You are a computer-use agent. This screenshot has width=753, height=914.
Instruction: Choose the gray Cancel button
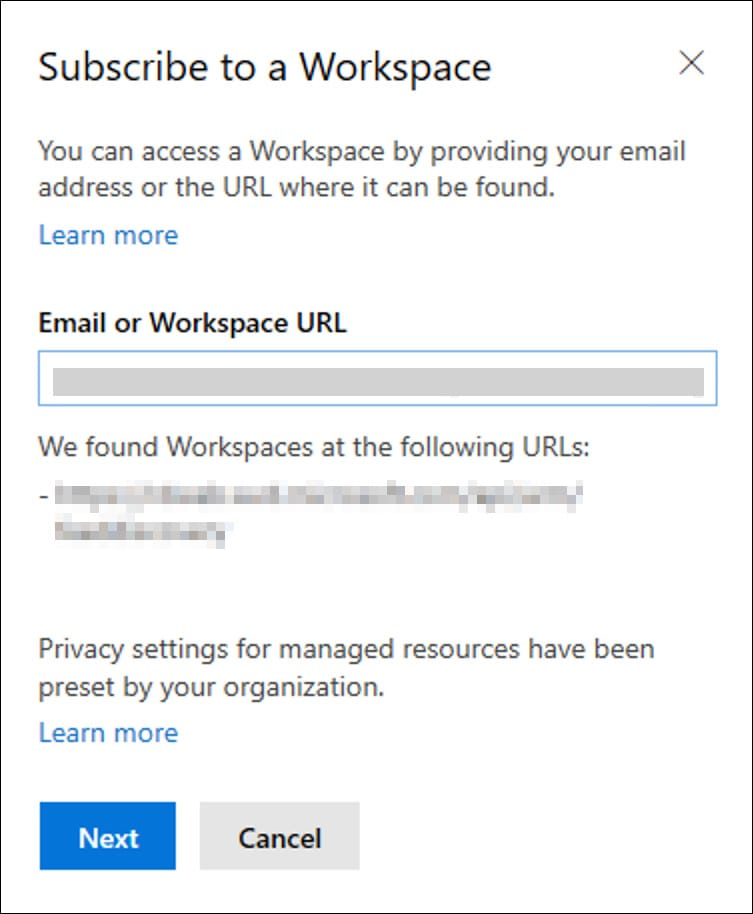point(279,836)
